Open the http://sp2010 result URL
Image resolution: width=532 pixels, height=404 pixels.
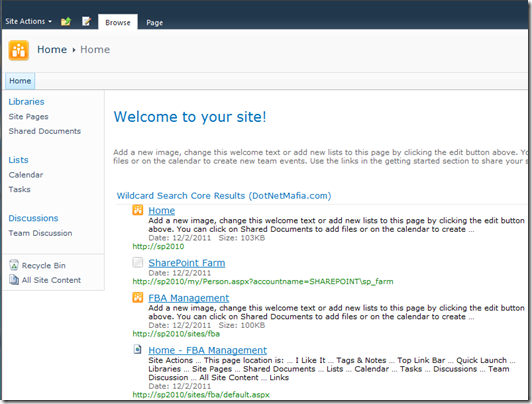point(158,247)
